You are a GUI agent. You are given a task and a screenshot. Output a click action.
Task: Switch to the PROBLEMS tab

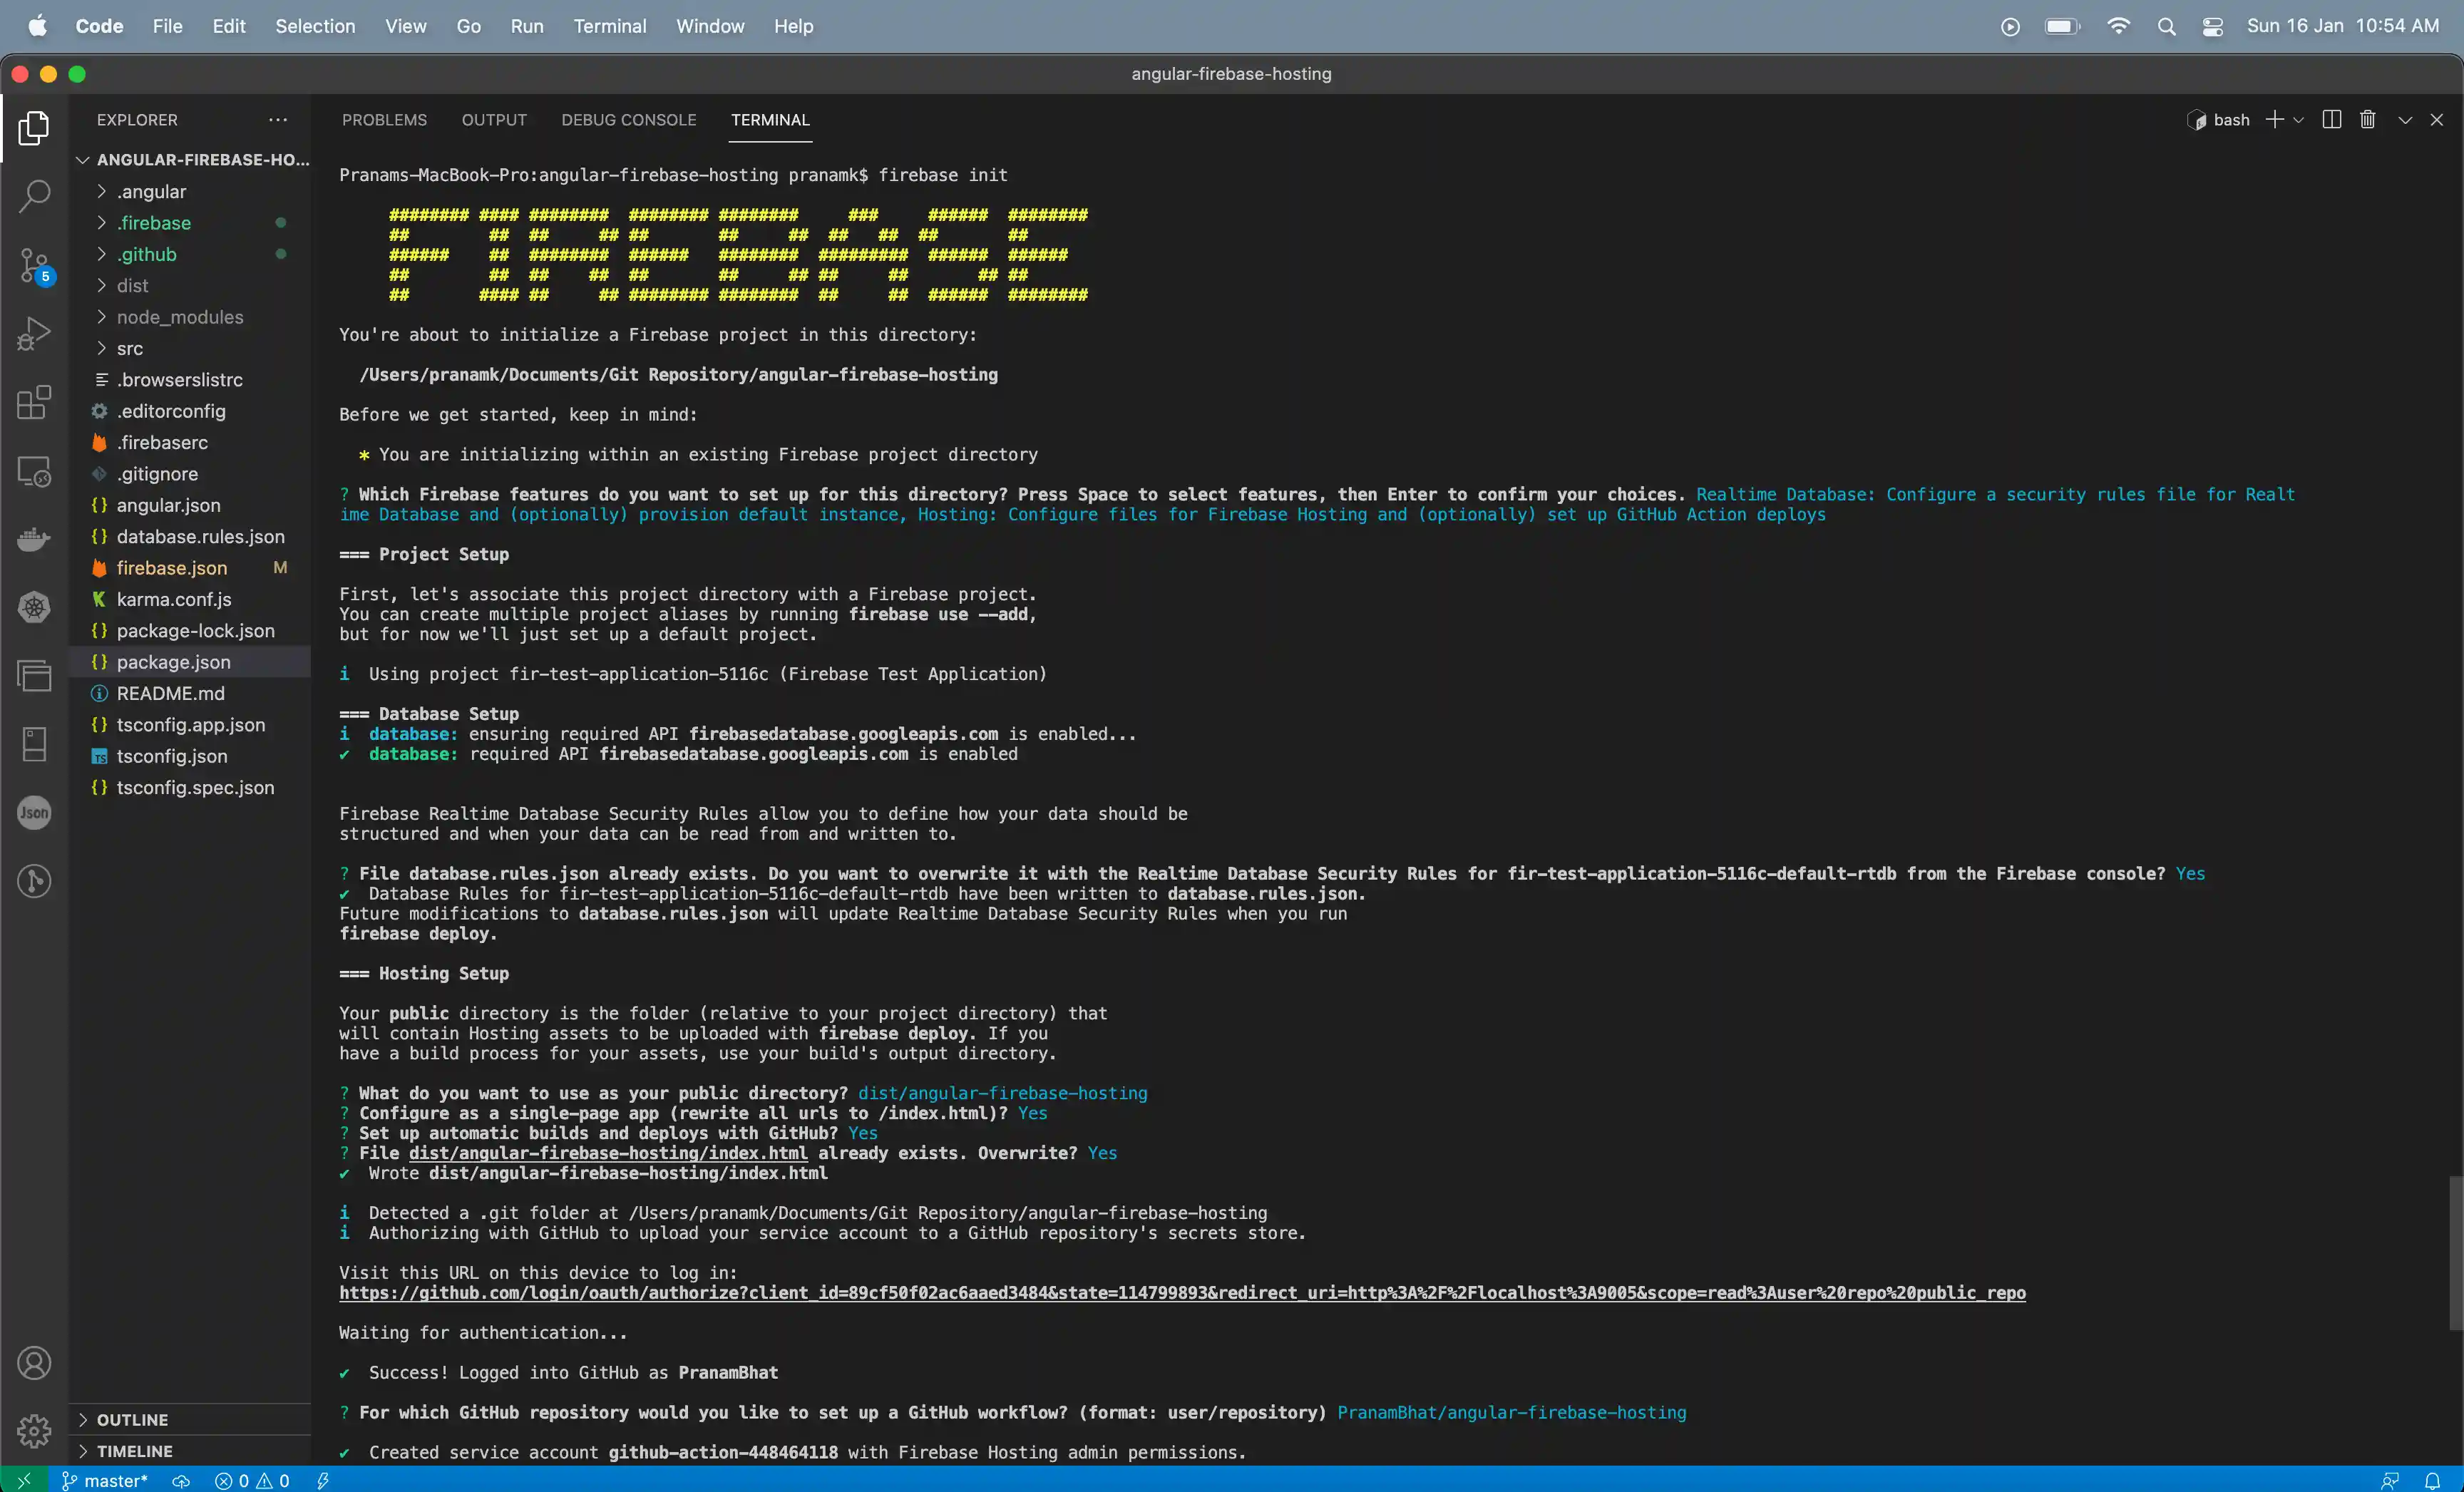[384, 120]
